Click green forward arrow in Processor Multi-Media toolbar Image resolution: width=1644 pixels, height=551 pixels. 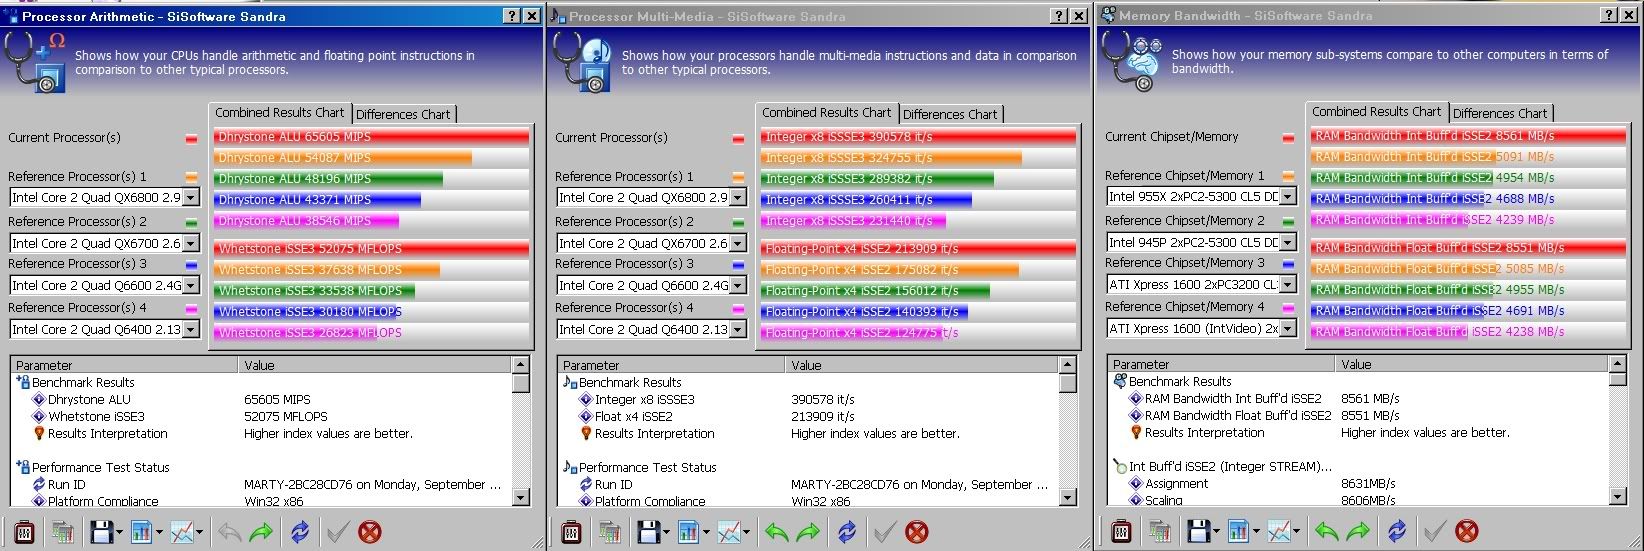pos(808,532)
